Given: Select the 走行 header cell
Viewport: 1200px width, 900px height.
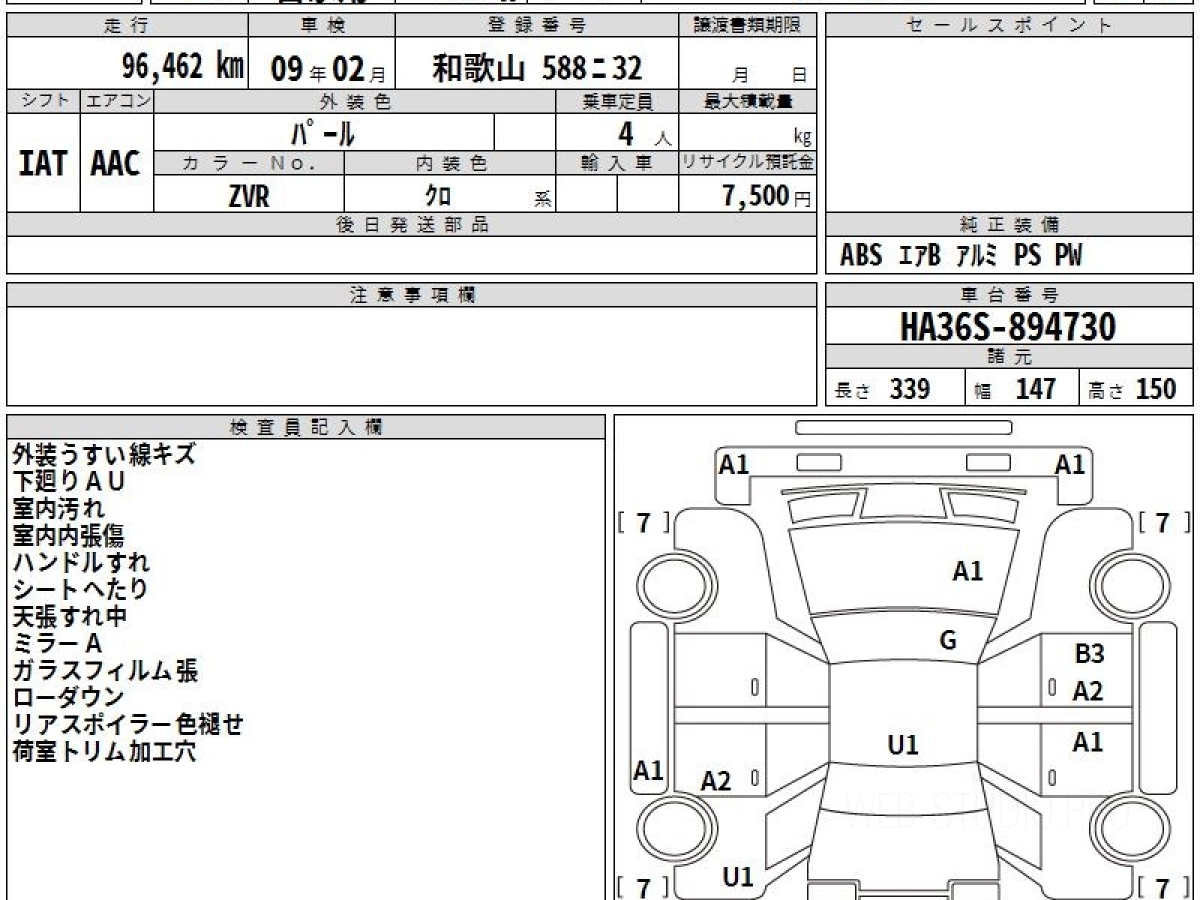Looking at the screenshot, I should pos(127,26).
